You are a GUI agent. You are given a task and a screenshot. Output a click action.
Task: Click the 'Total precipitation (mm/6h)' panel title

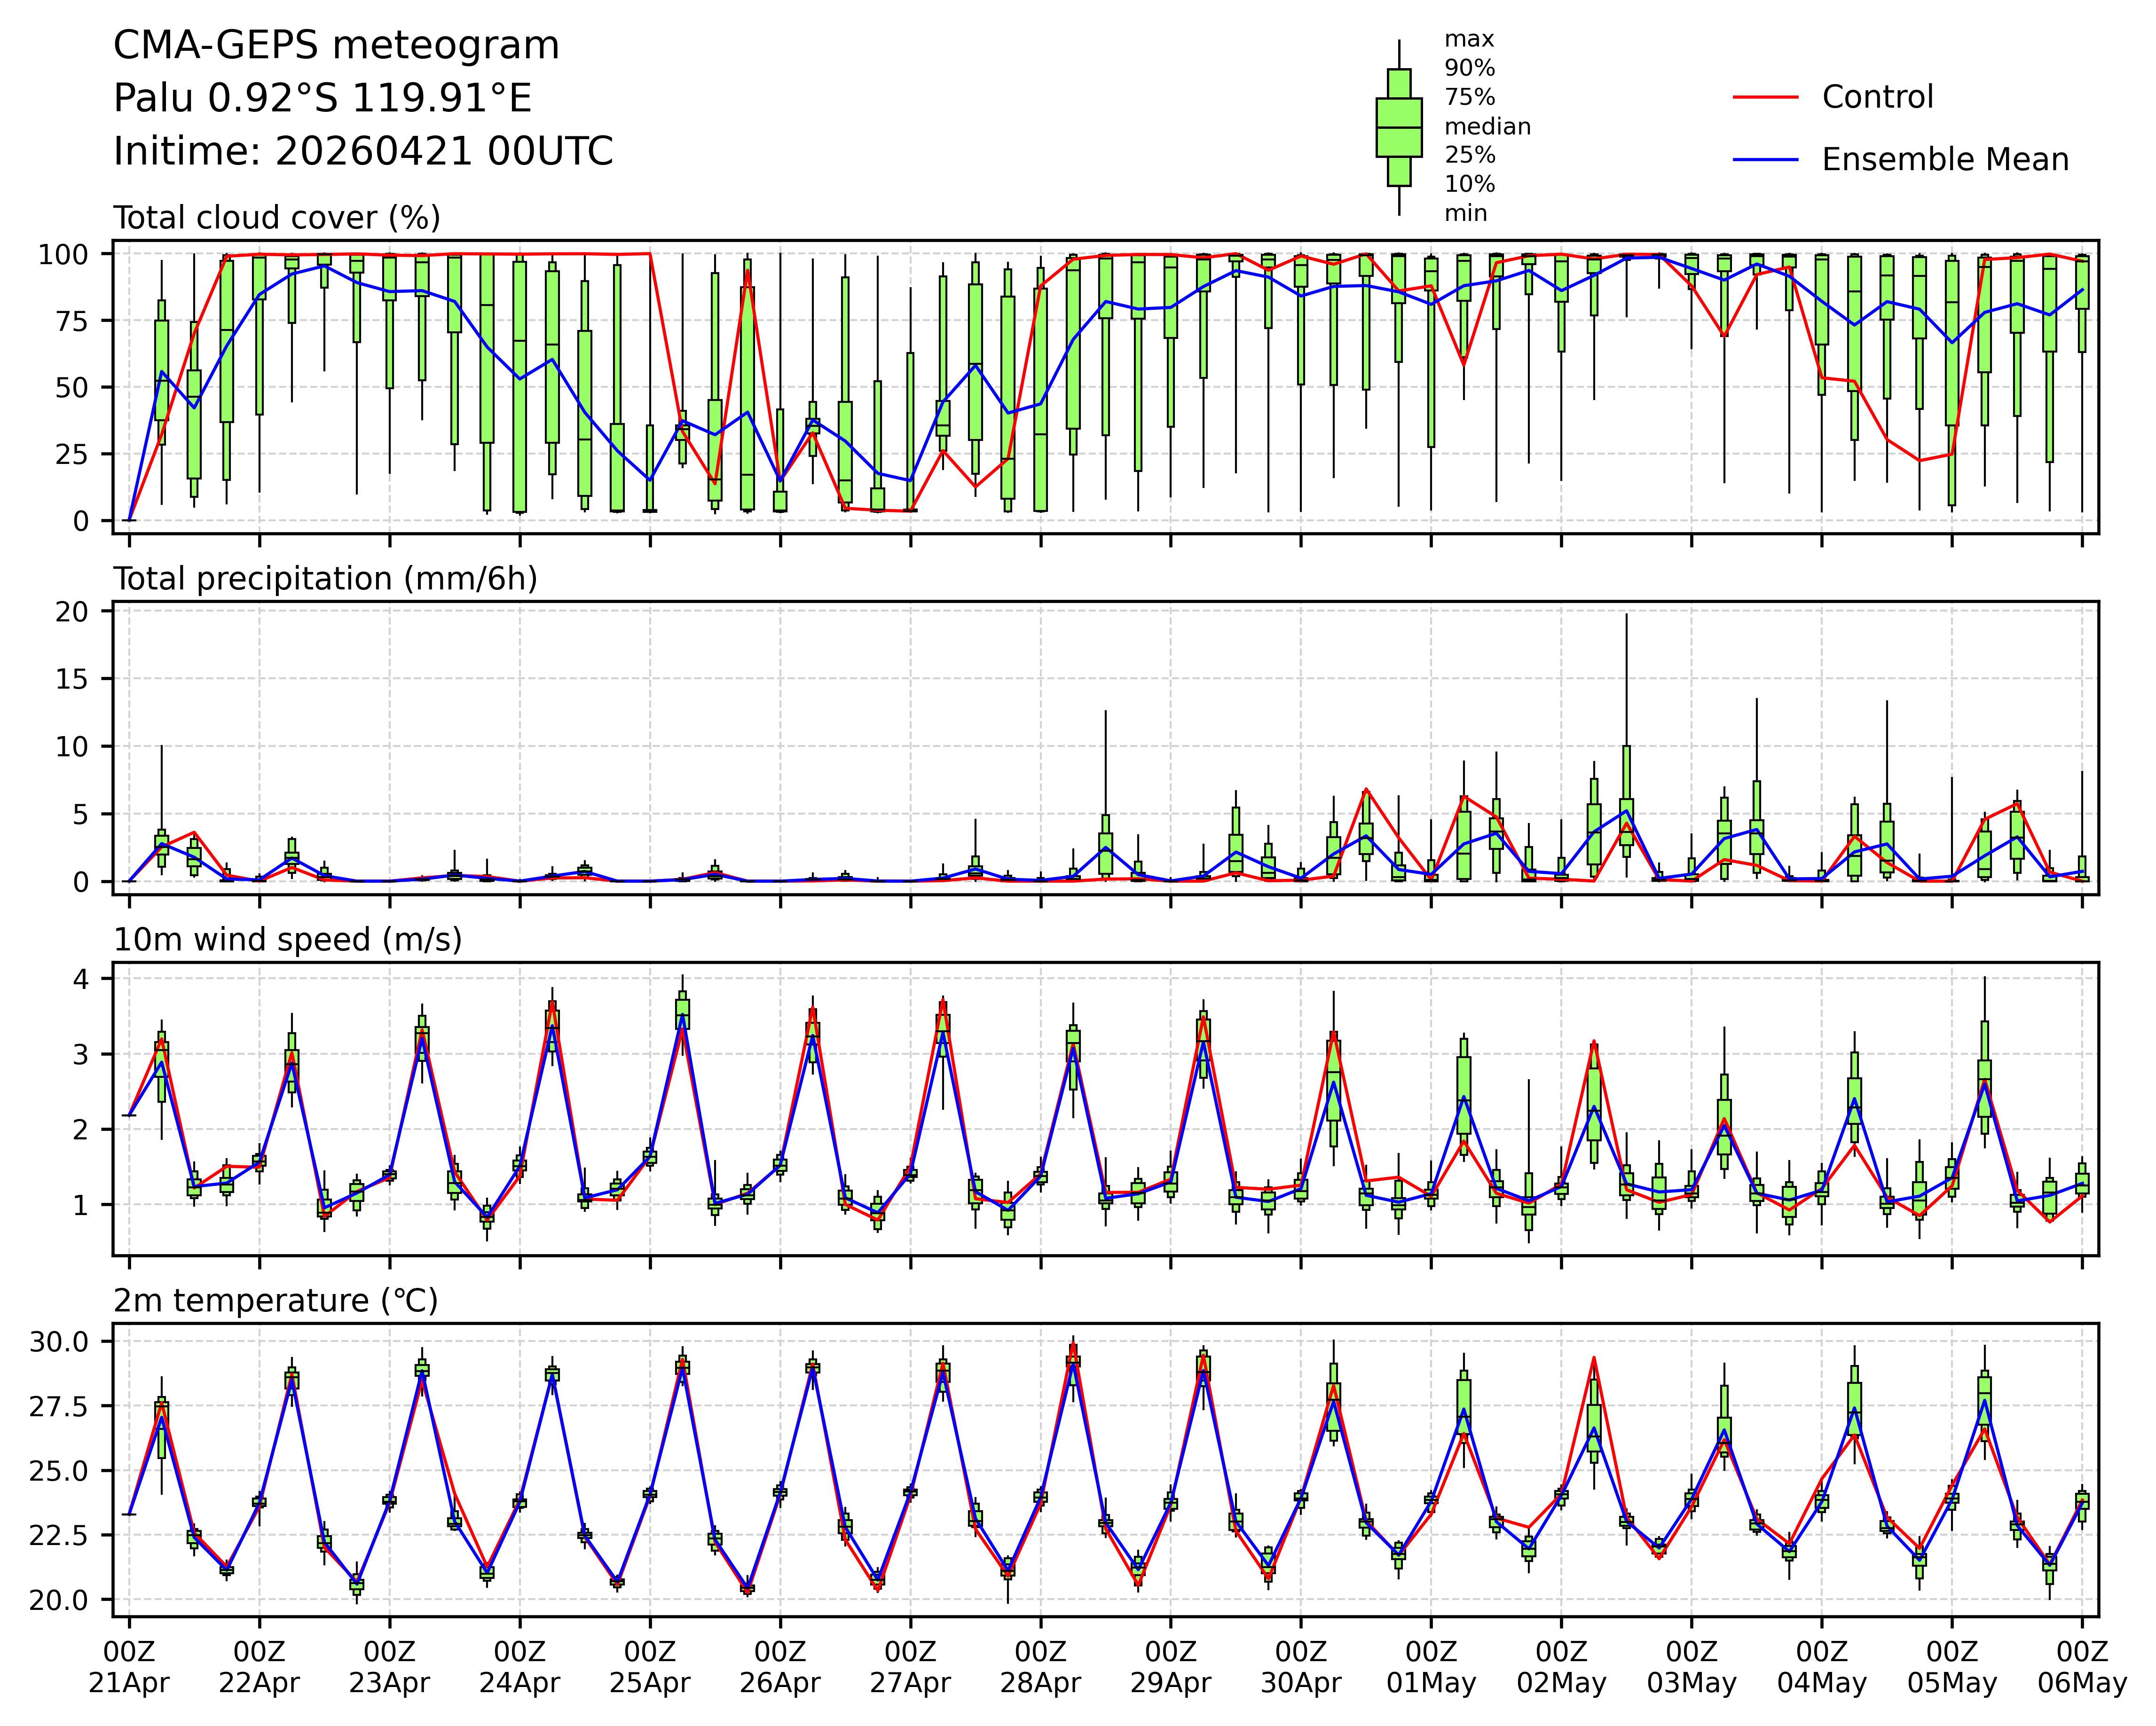(x=325, y=579)
